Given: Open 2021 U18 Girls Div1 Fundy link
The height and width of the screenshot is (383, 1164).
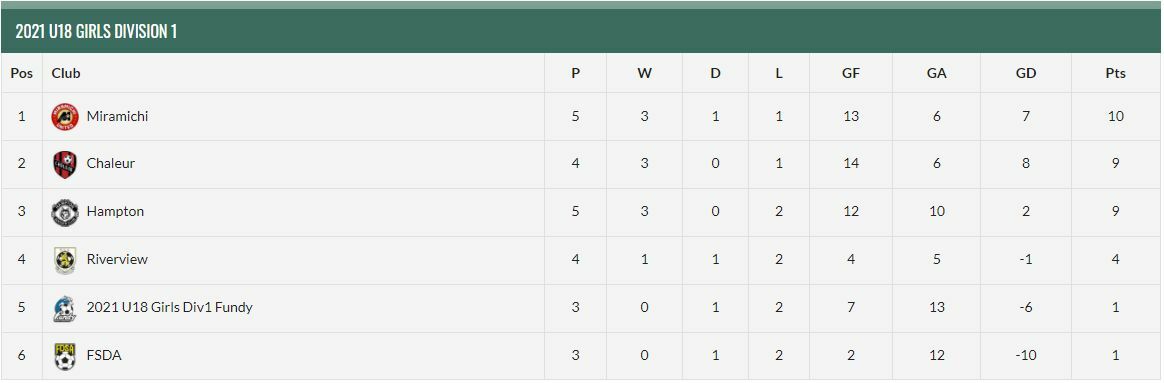Looking at the screenshot, I should 169,307.
